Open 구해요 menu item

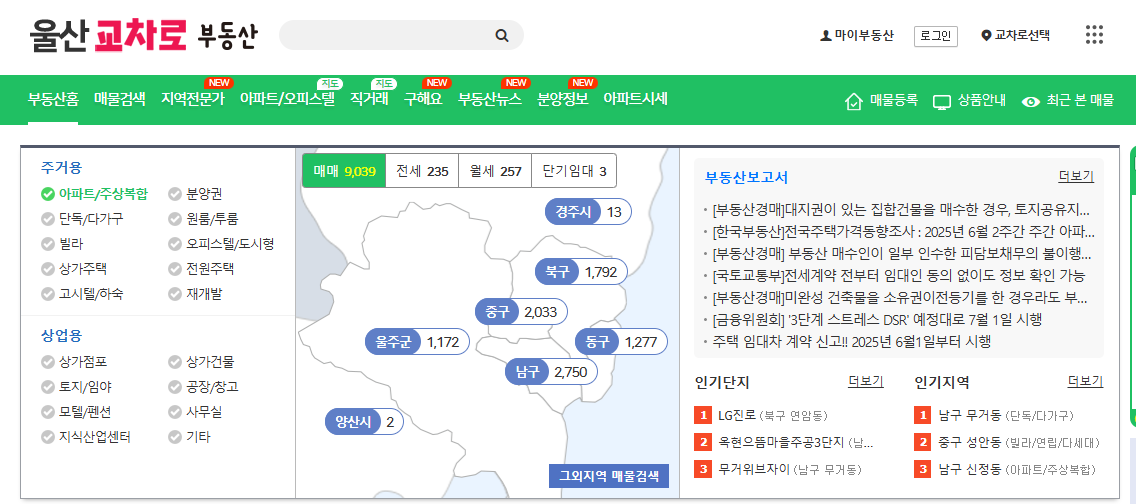click(423, 99)
